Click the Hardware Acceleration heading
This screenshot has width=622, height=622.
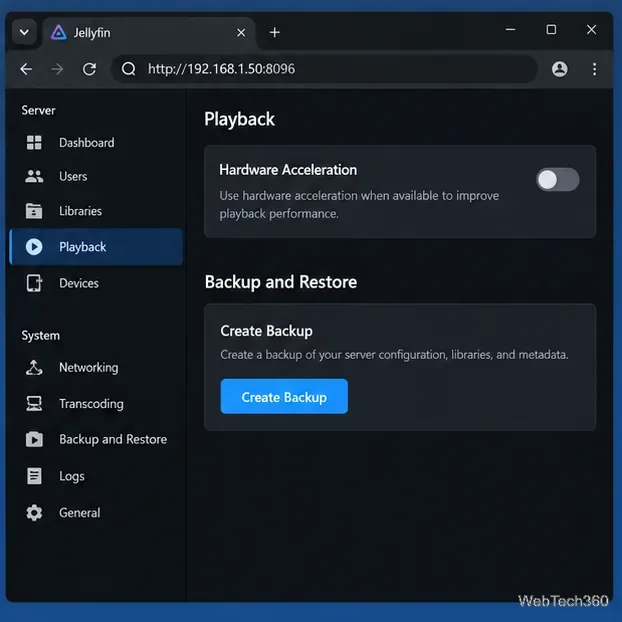point(288,170)
